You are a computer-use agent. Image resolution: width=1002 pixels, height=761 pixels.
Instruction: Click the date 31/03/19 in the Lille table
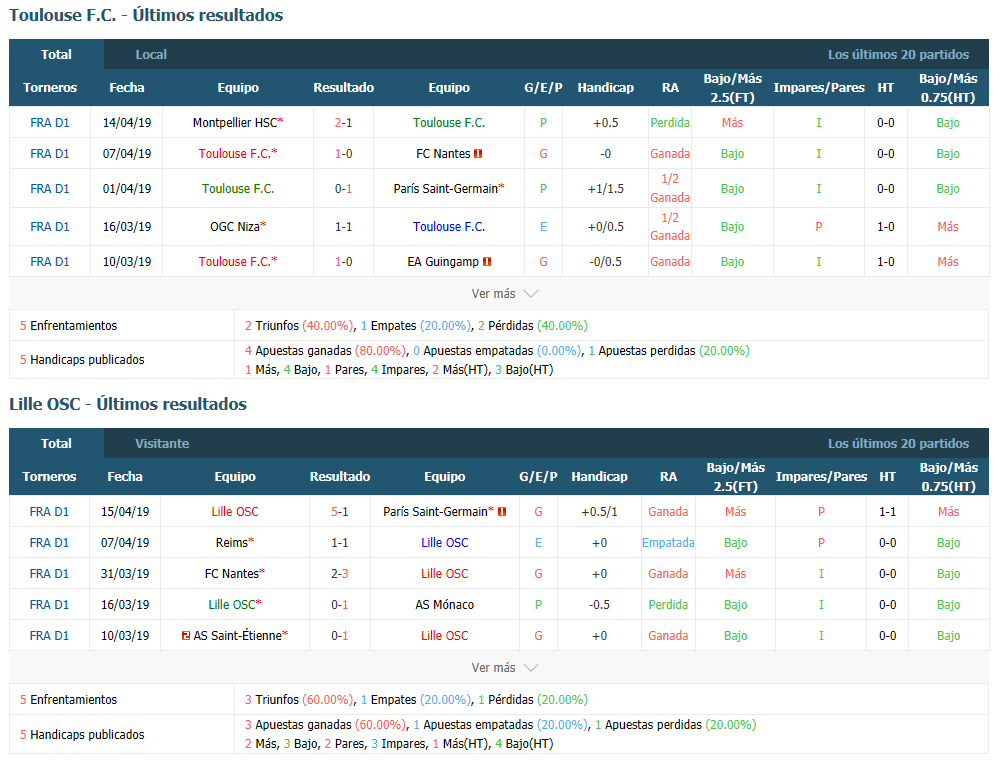125,574
